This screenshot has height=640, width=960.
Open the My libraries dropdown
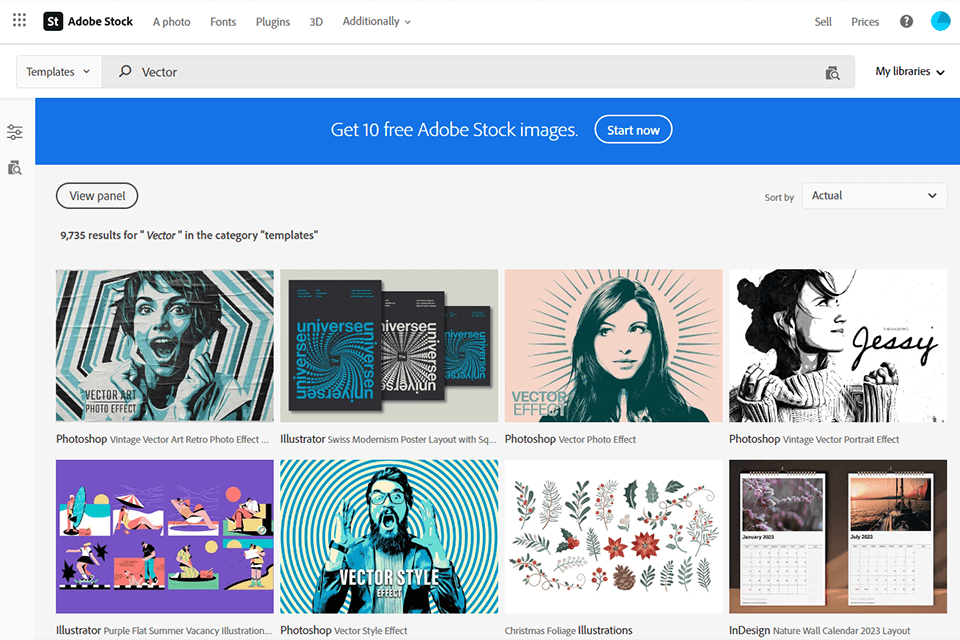[910, 72]
